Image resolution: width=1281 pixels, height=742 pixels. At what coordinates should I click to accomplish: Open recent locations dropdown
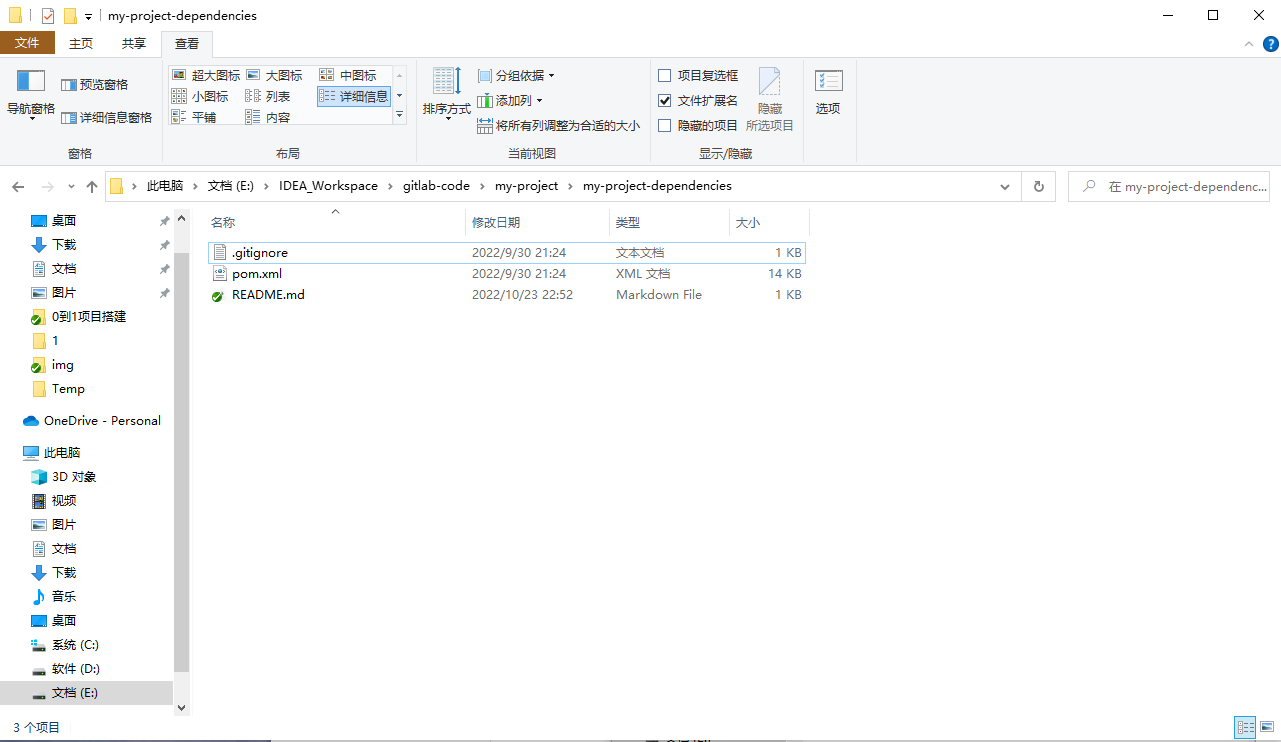click(x=71, y=186)
